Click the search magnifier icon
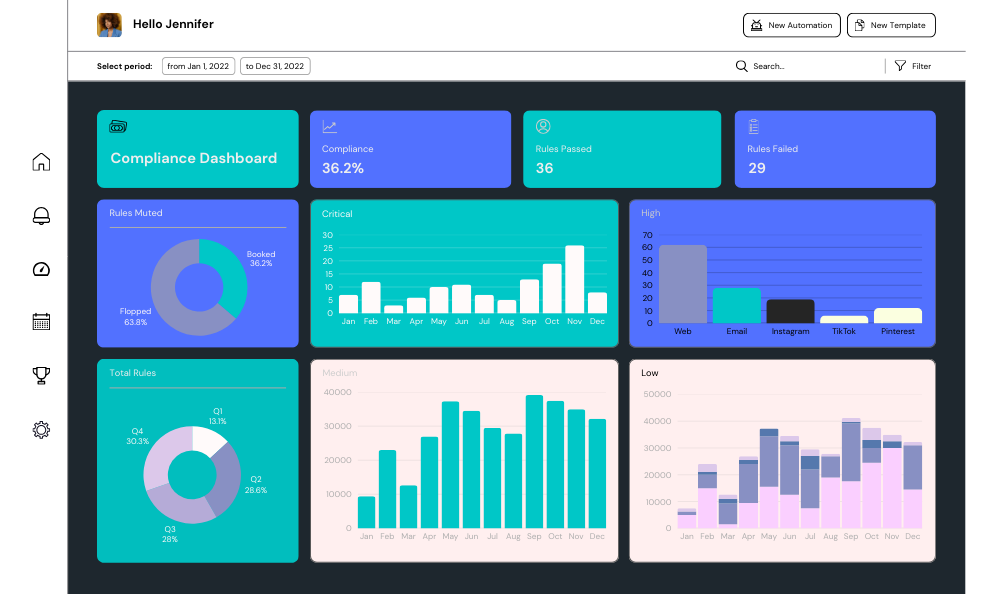 pyautogui.click(x=741, y=66)
